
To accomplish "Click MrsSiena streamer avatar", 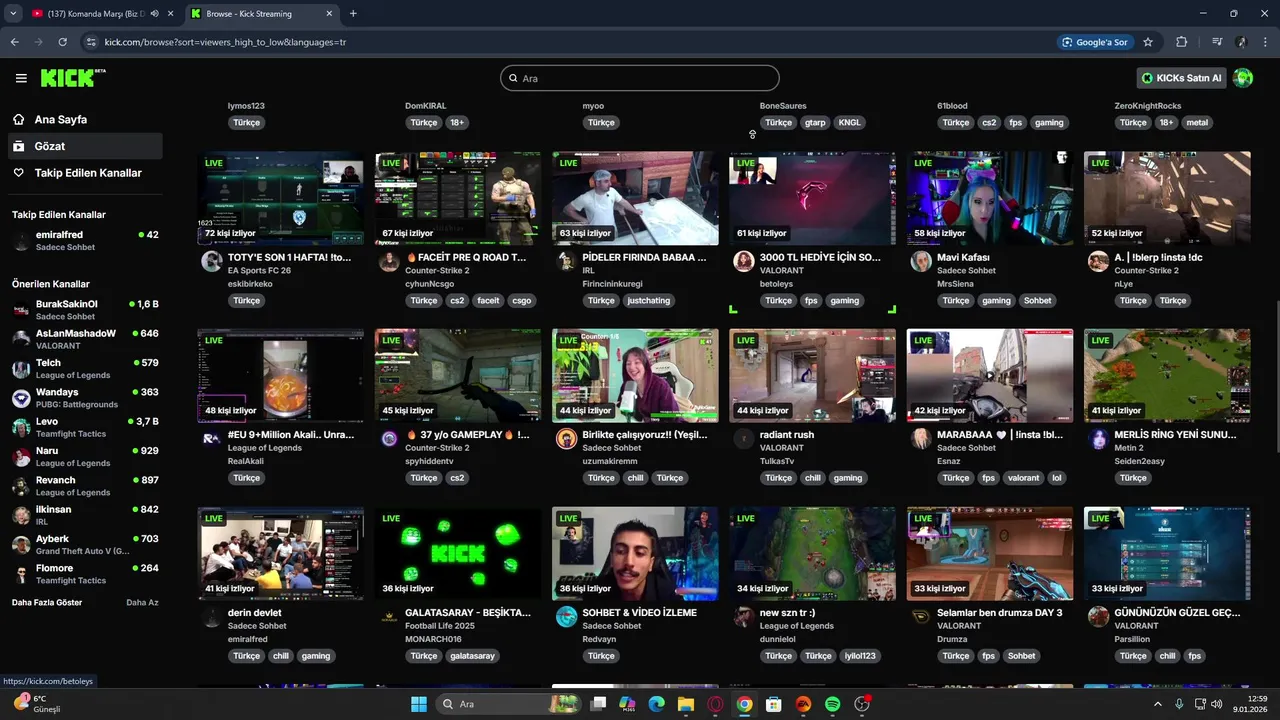I will [921, 262].
